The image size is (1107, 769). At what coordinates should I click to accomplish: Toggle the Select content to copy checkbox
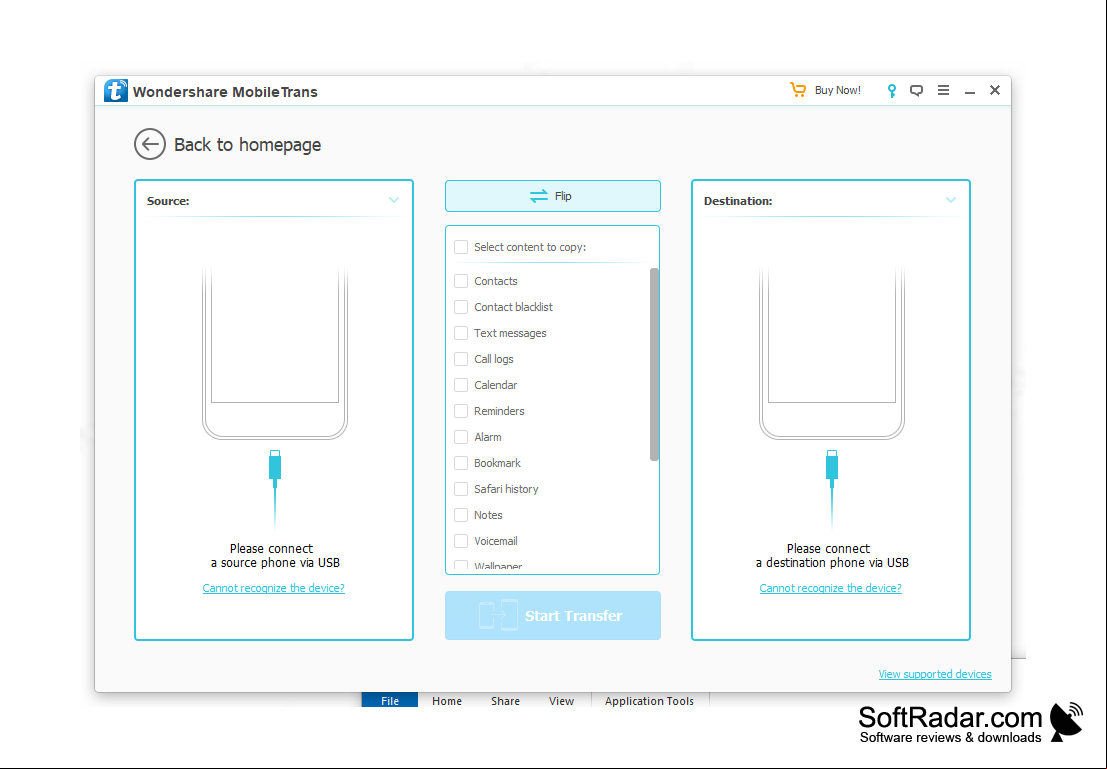point(461,247)
